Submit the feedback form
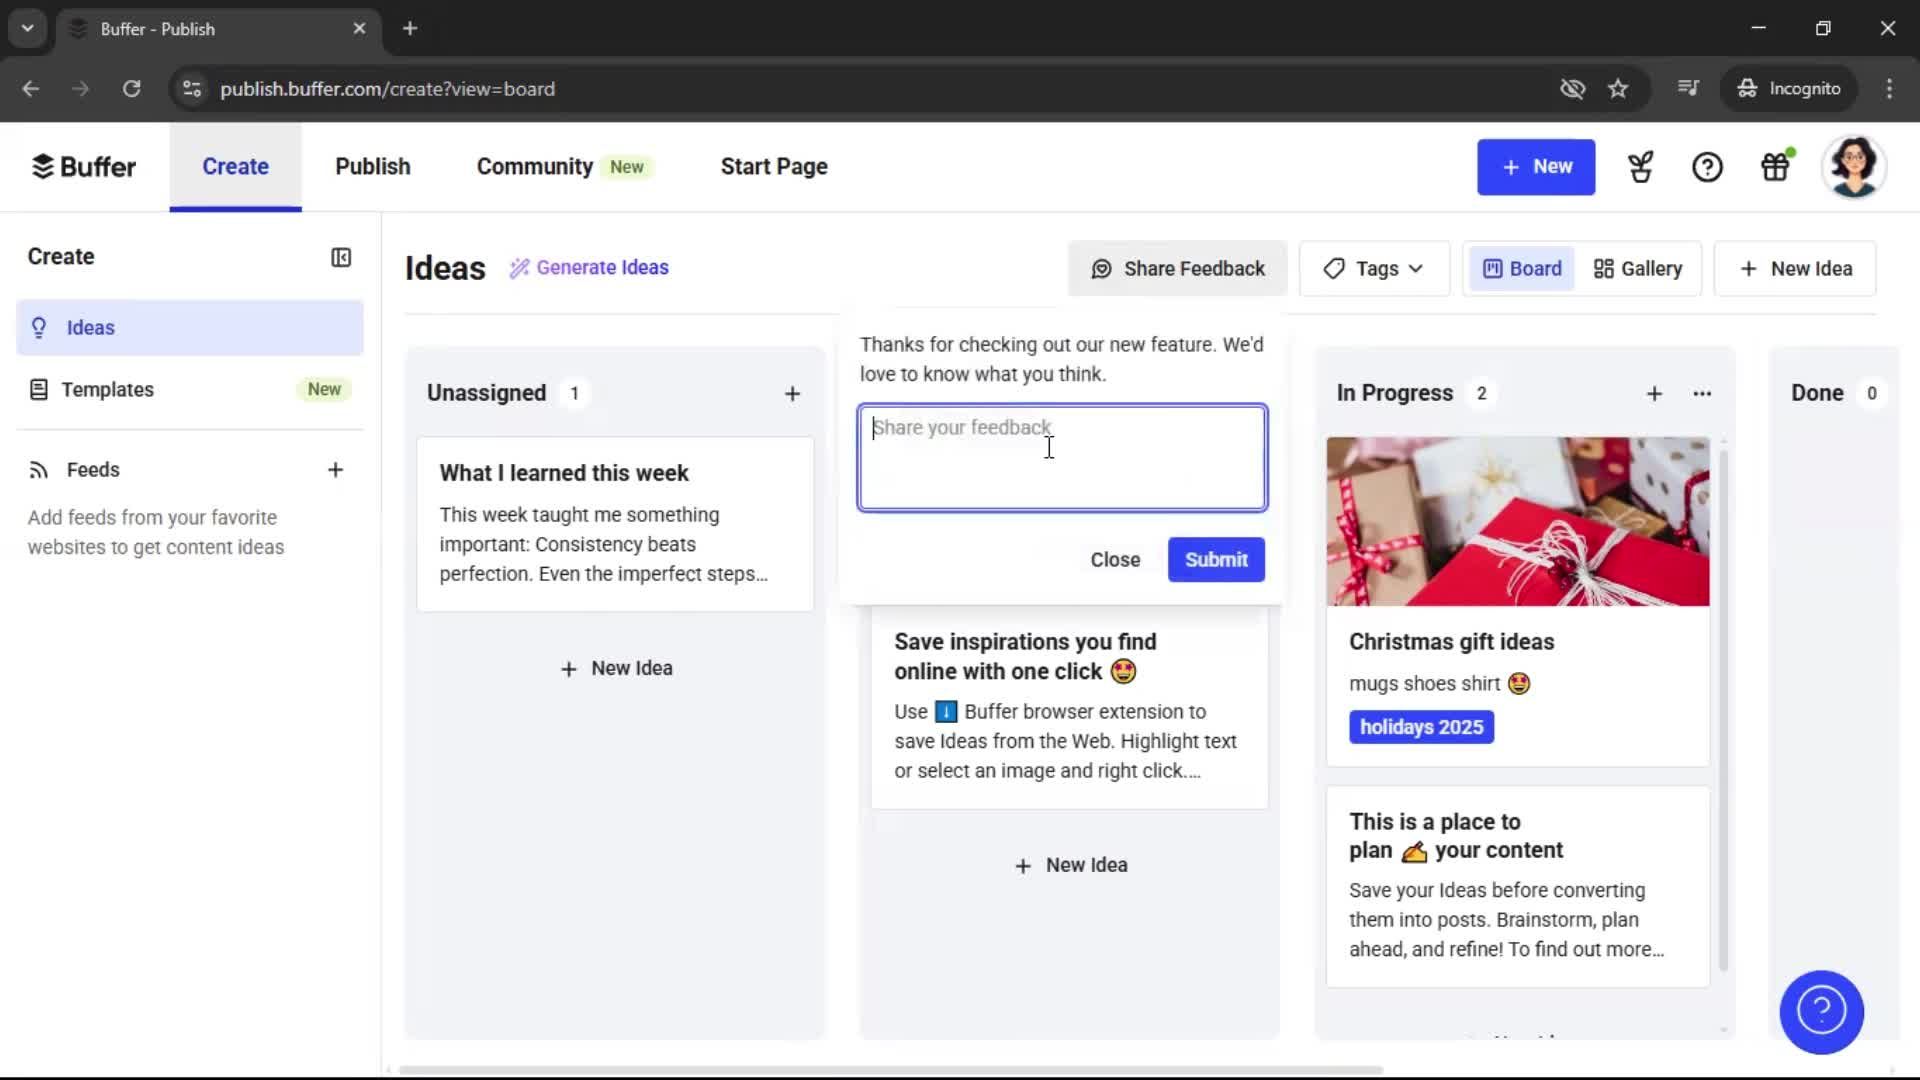The height and width of the screenshot is (1080, 1920). 1215,559
